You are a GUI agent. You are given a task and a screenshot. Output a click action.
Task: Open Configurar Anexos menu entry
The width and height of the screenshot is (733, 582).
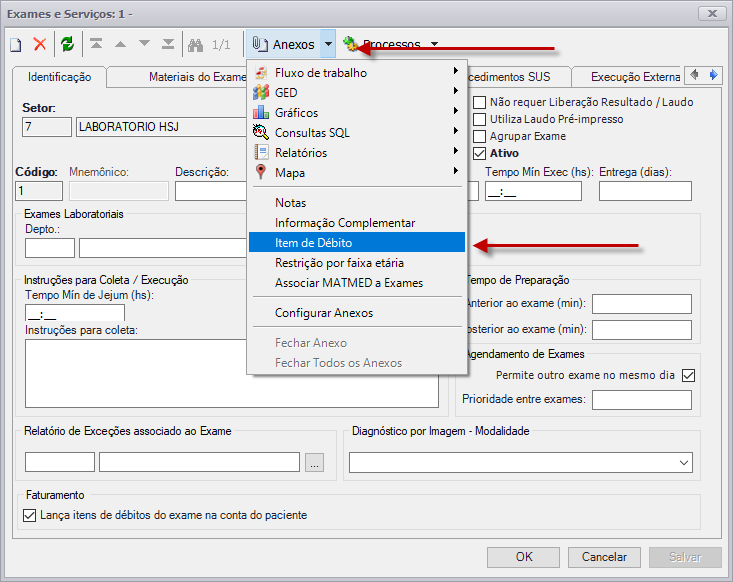[357, 313]
